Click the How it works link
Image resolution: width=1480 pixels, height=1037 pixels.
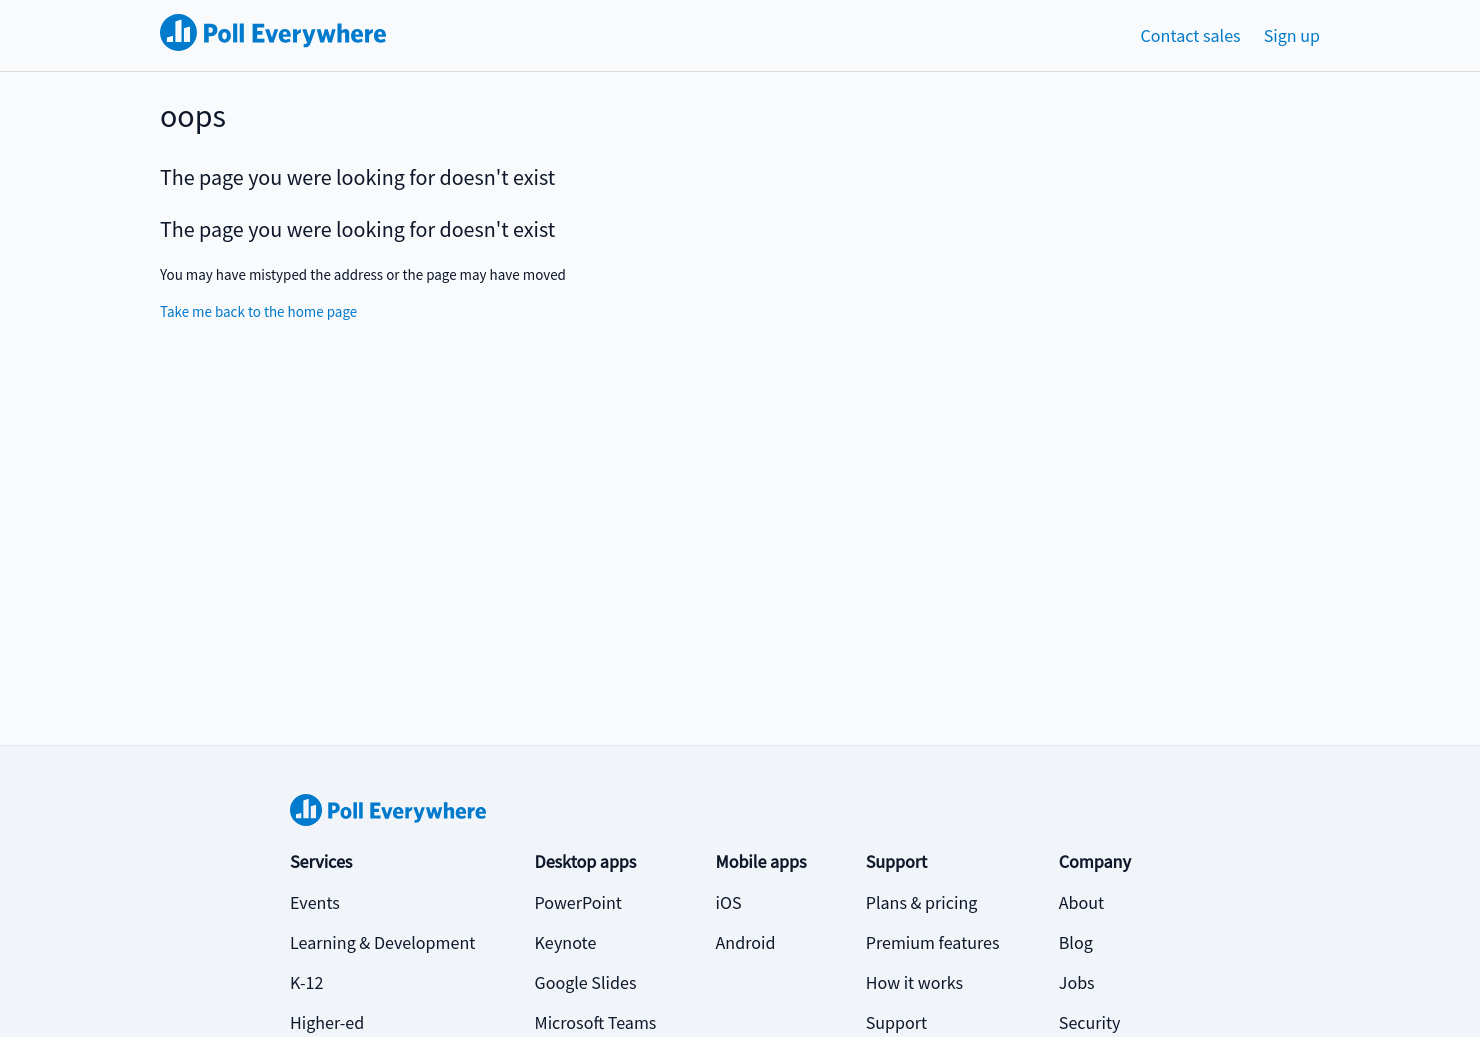(914, 983)
